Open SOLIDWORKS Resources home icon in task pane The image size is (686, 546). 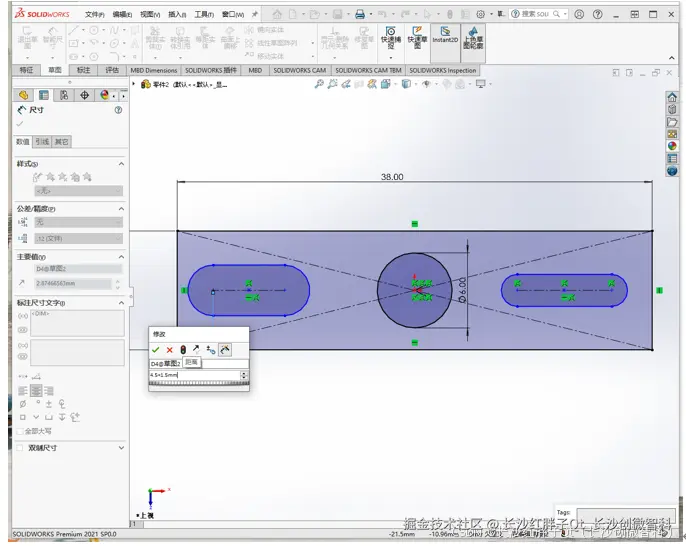(672, 97)
